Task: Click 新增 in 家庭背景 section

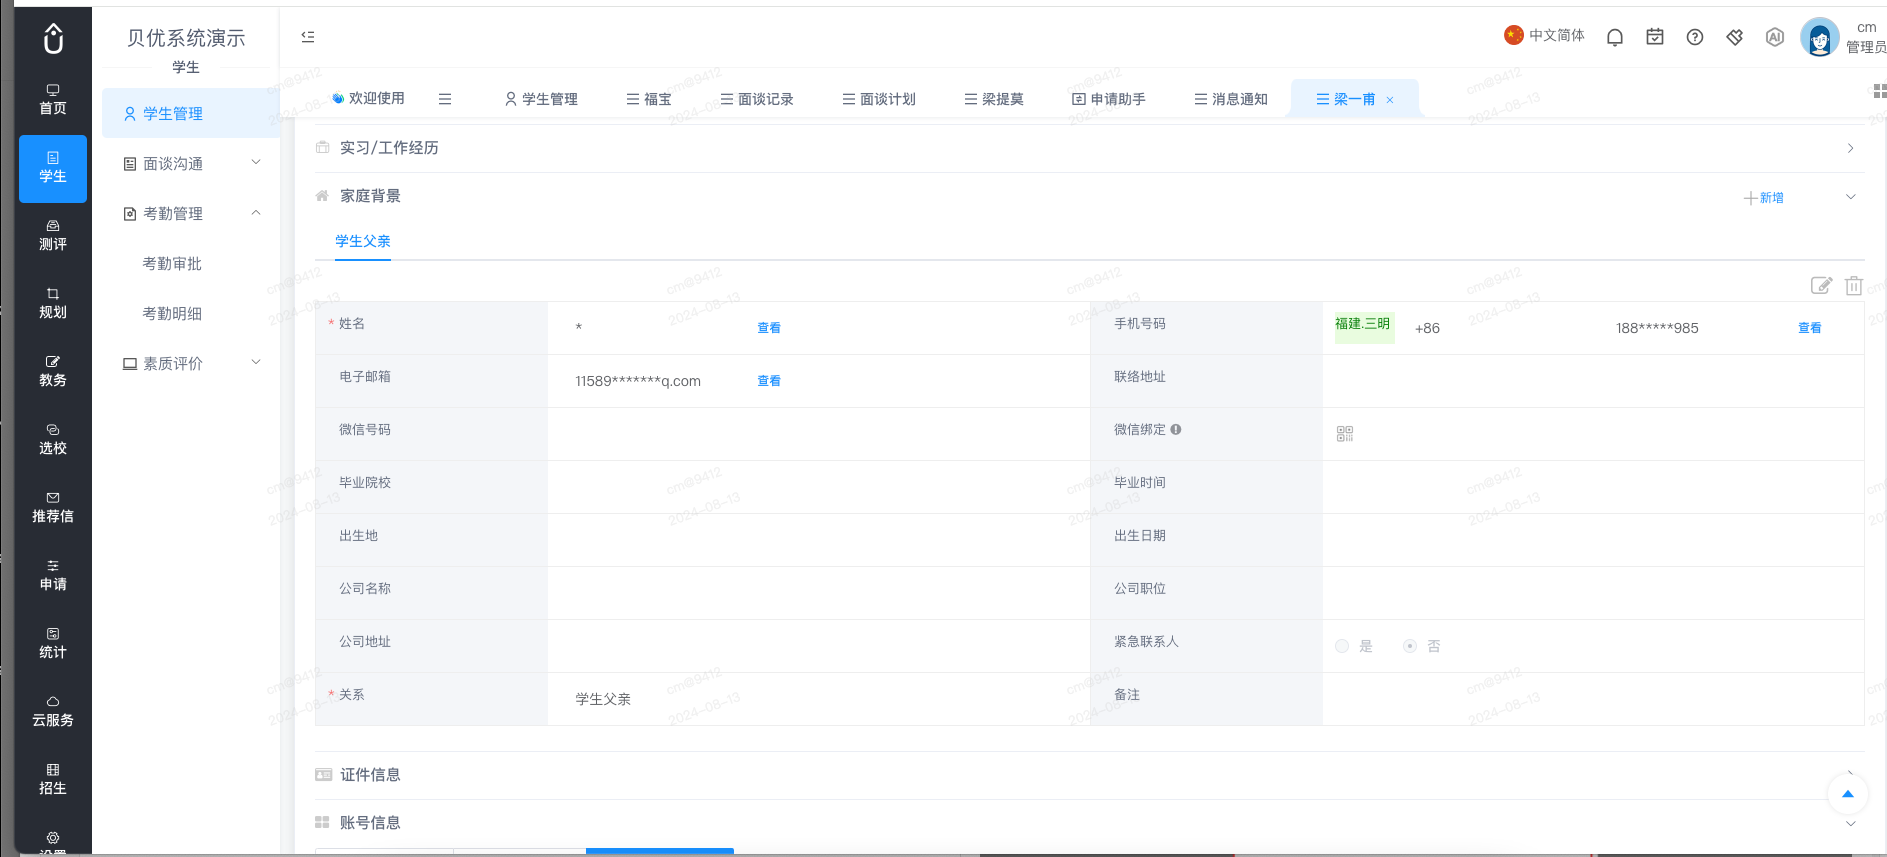Action: [x=1764, y=198]
